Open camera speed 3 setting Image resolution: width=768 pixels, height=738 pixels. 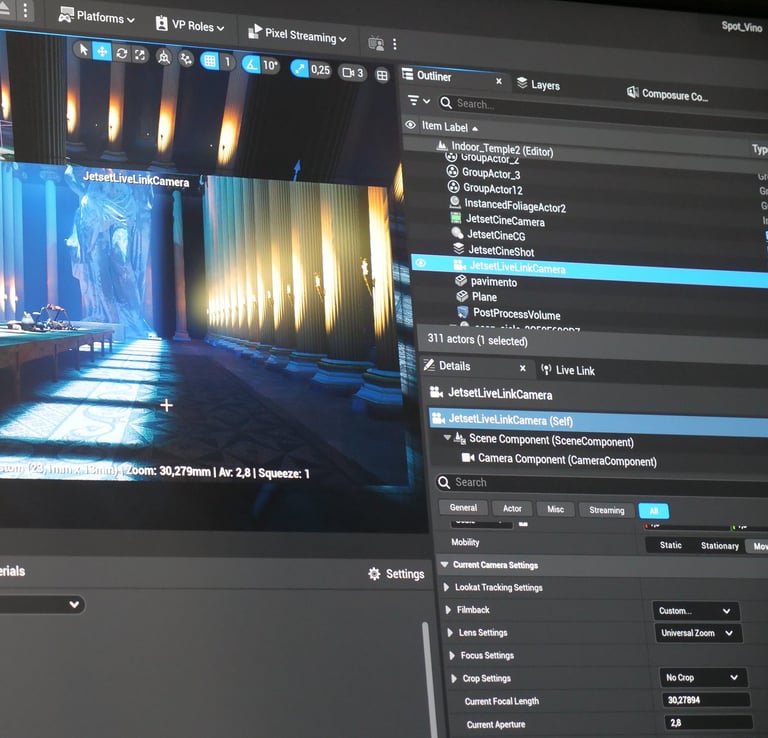pos(353,73)
